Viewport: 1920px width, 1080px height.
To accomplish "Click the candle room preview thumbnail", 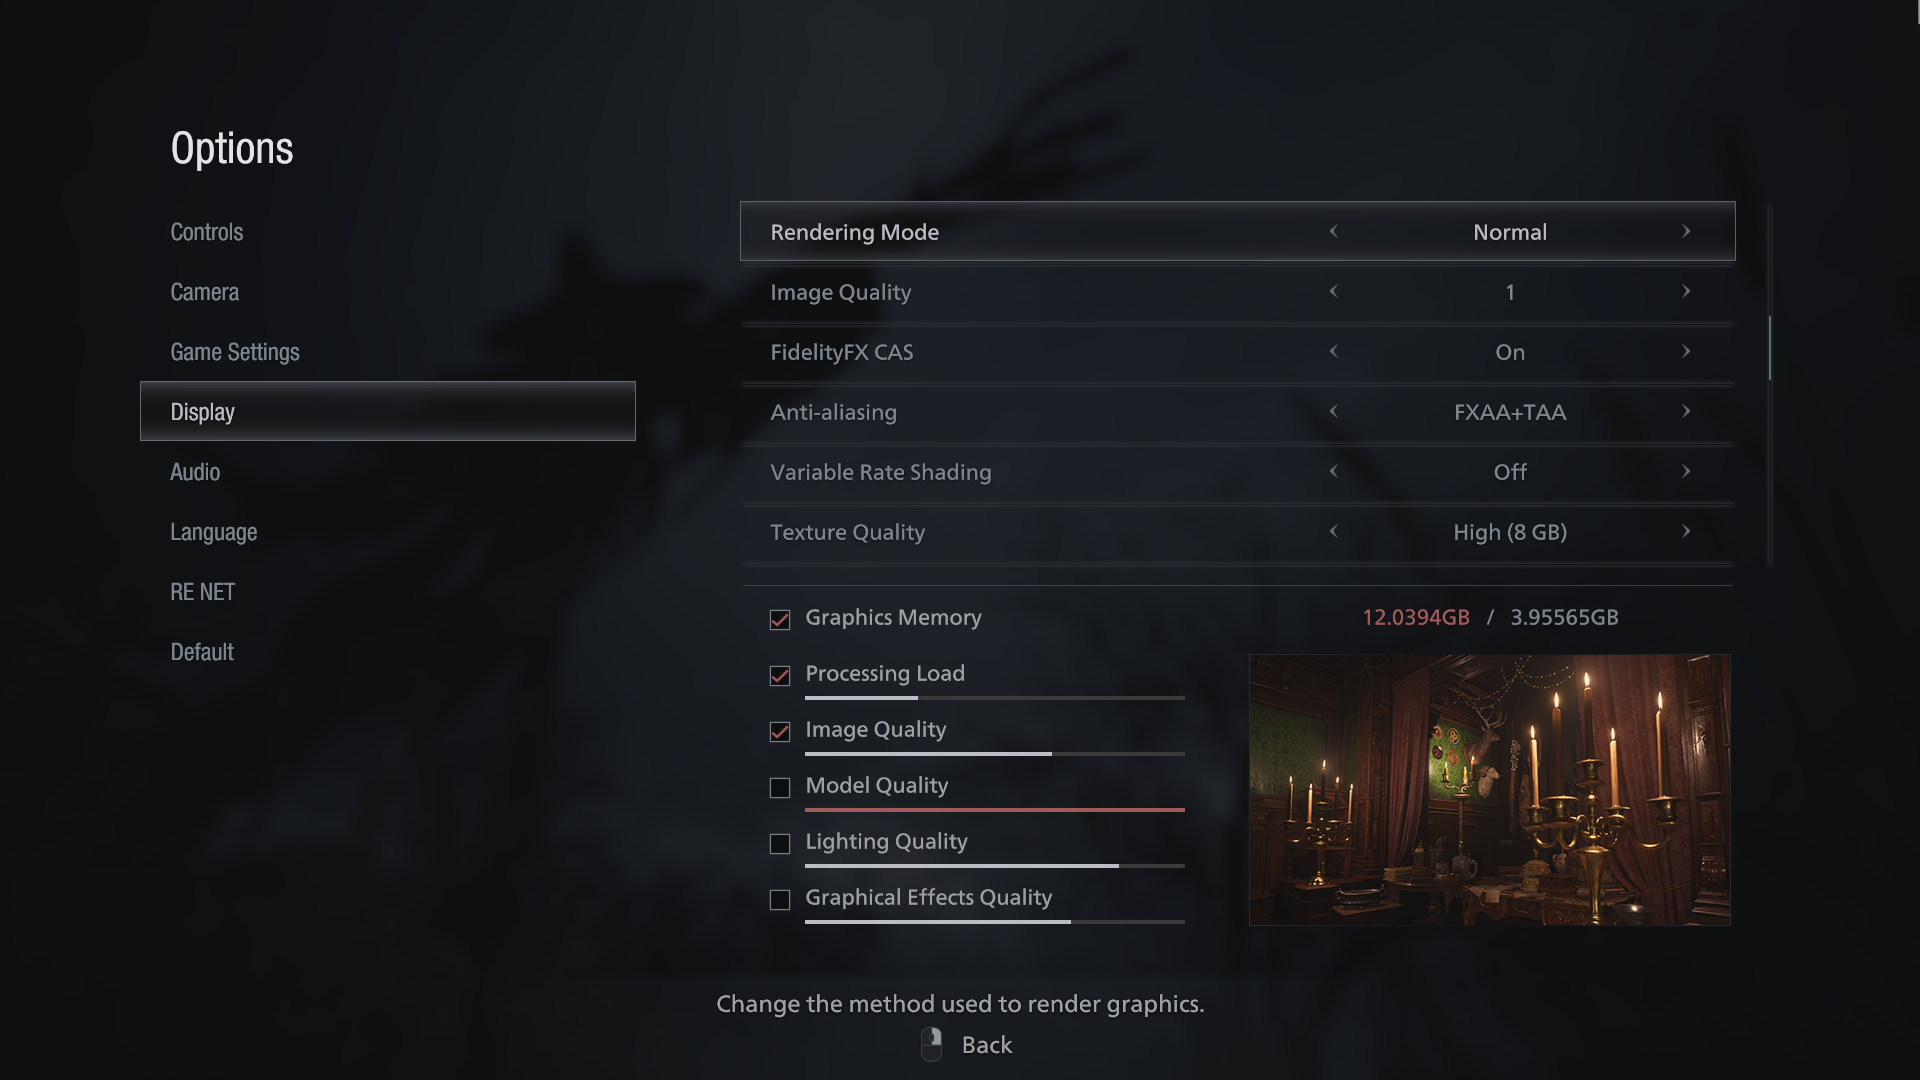I will [1490, 790].
